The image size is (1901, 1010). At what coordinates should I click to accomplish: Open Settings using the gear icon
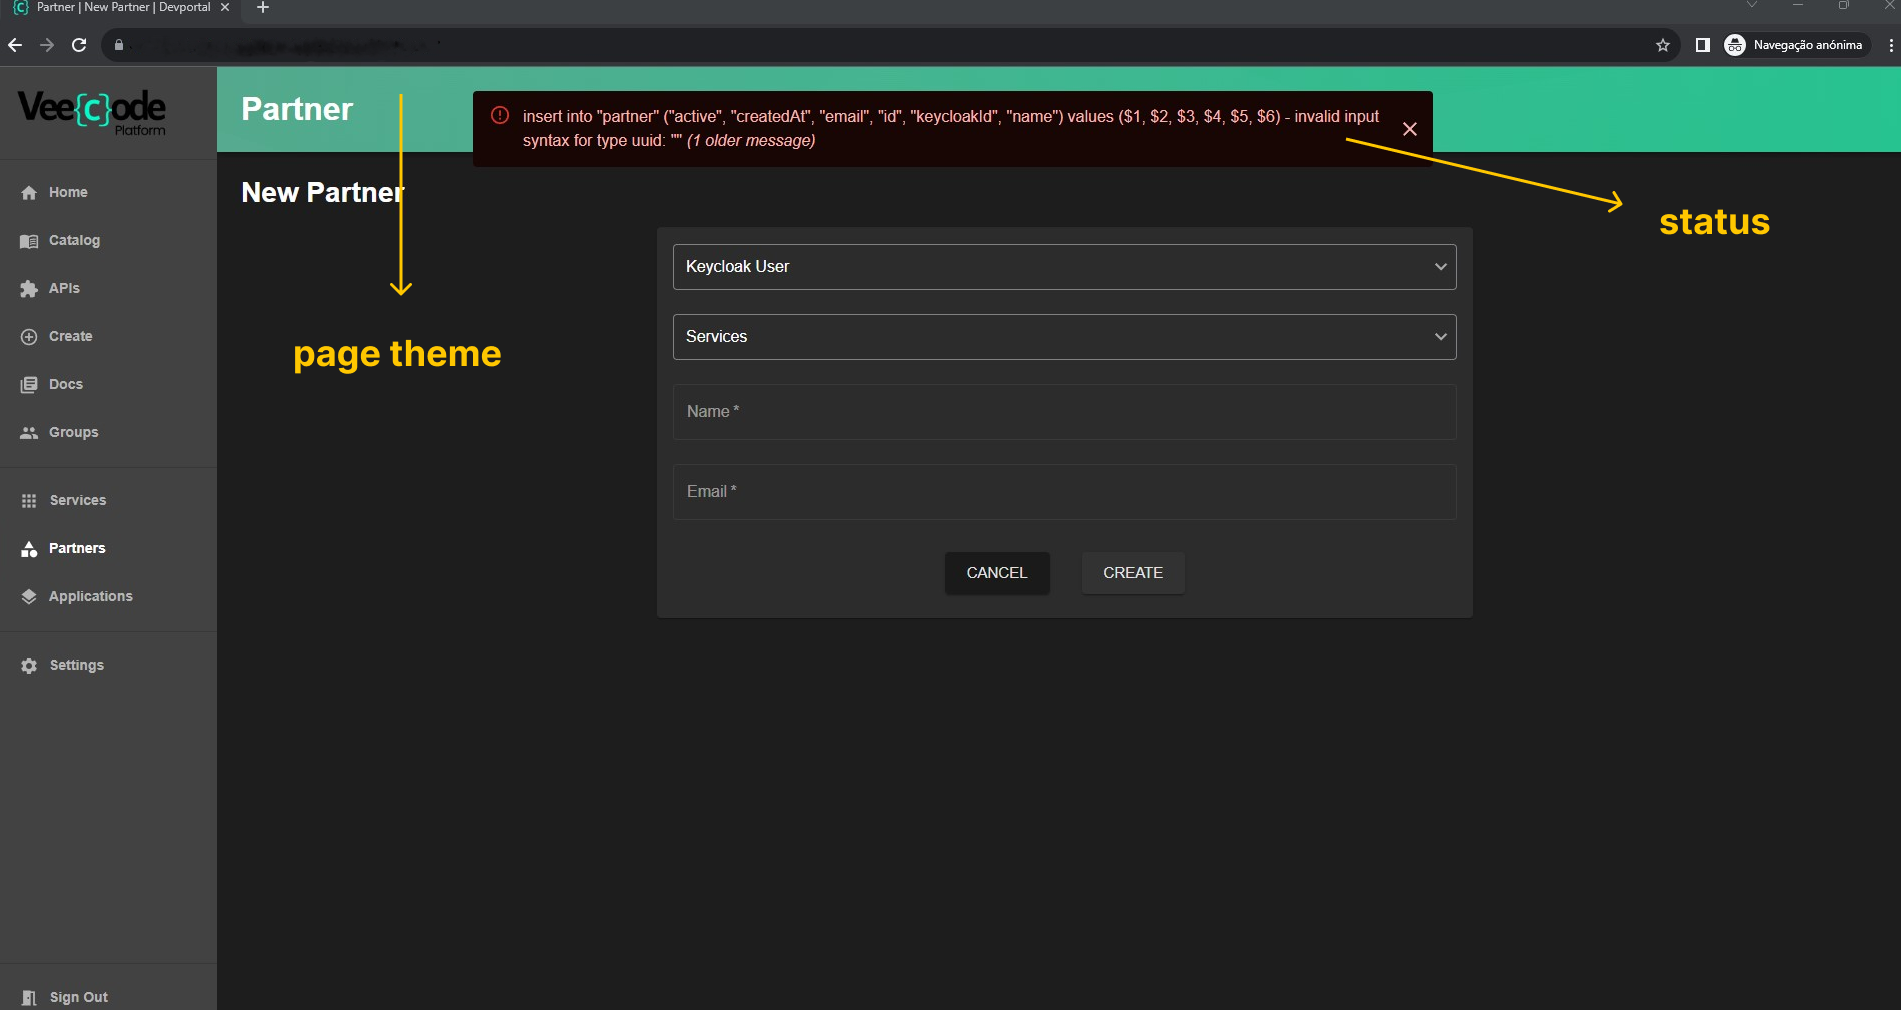coord(29,666)
